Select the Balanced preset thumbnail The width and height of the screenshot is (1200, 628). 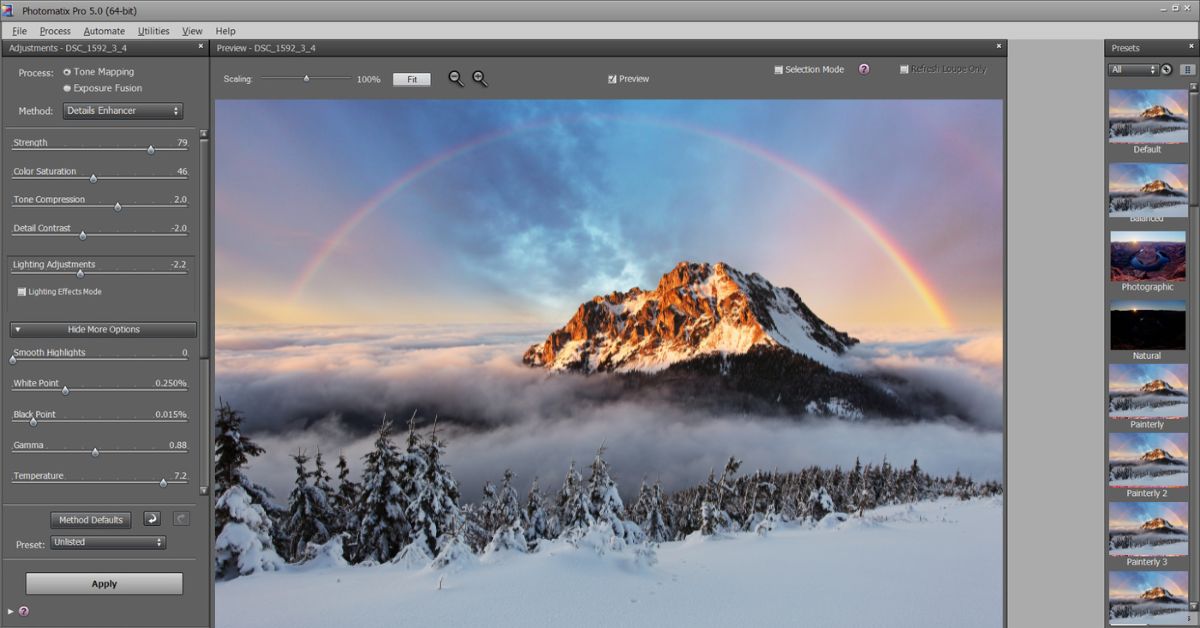tap(1147, 190)
